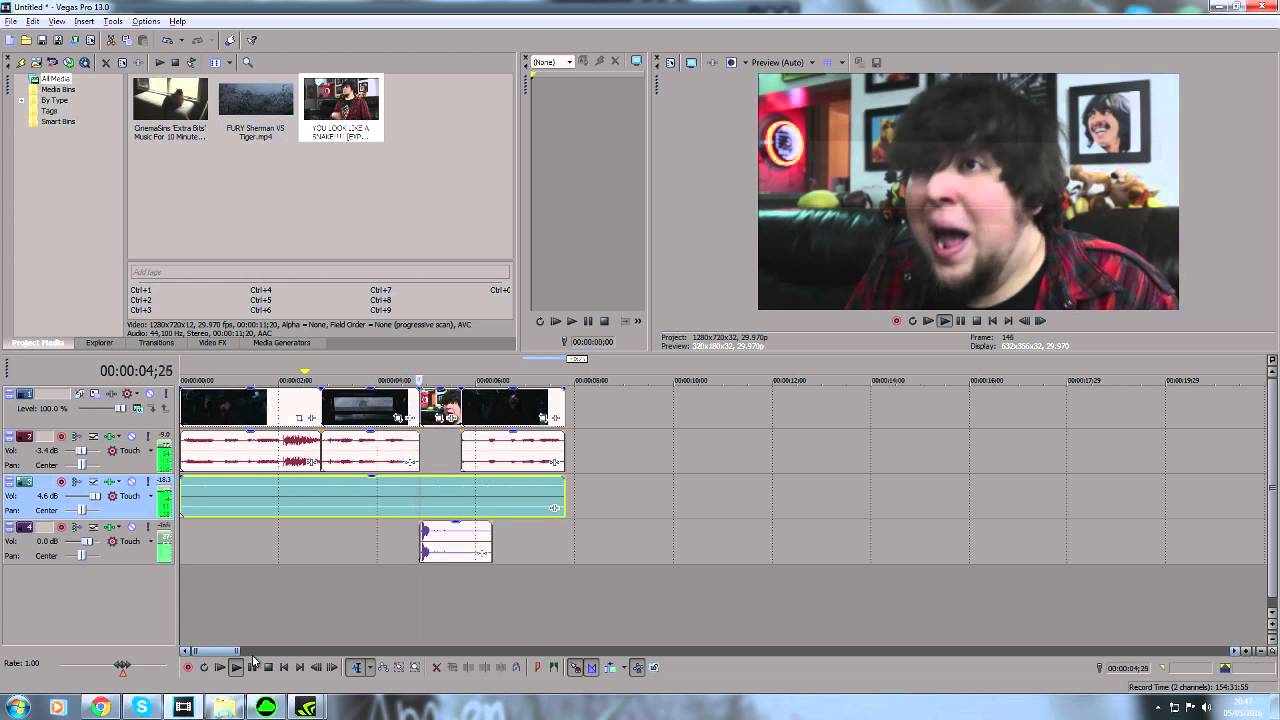Mute audio track 3
This screenshot has width=1280, height=720.
pos(131,482)
